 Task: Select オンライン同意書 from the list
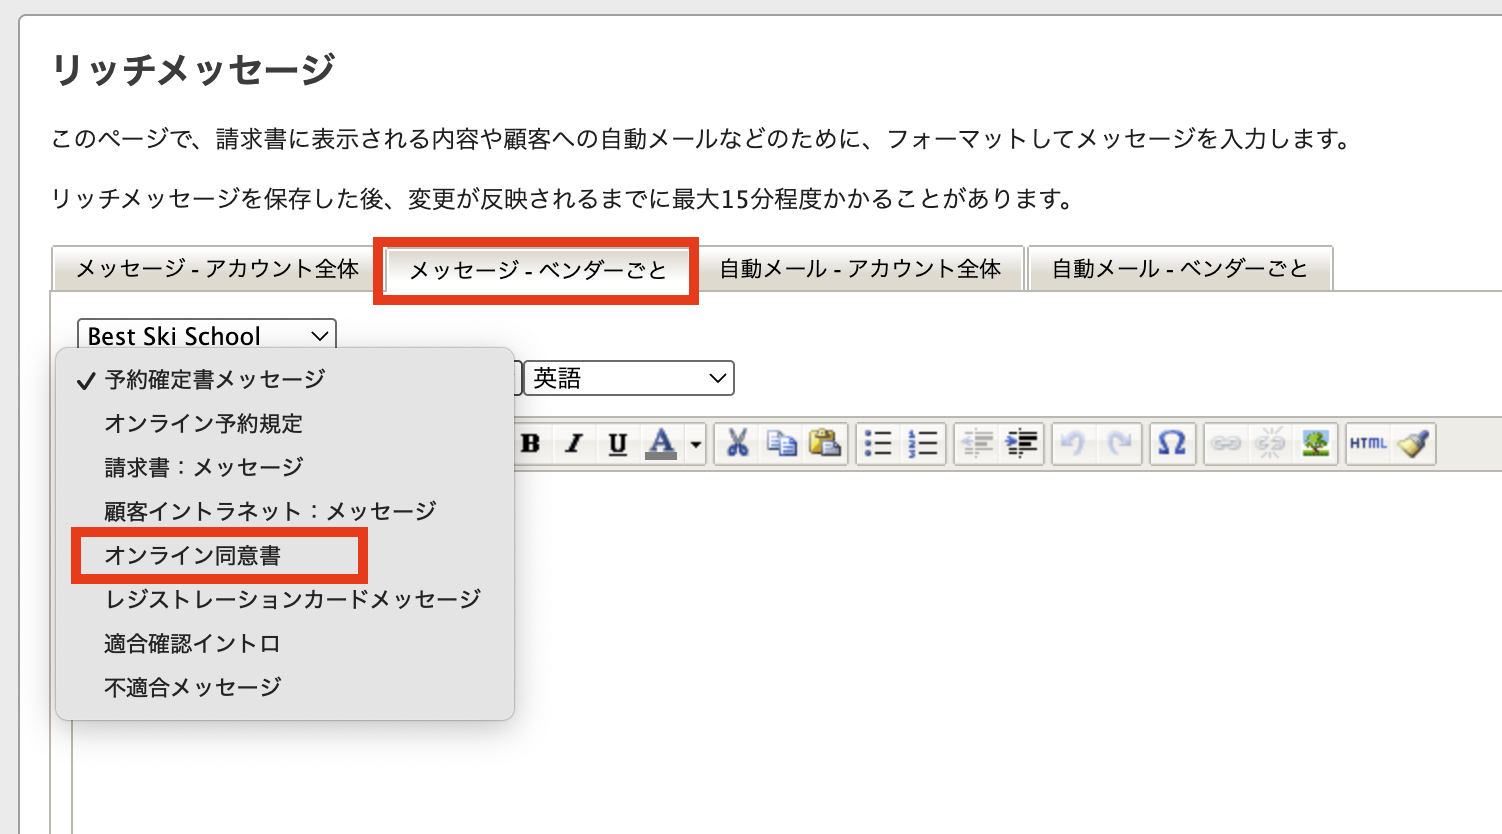[x=193, y=556]
